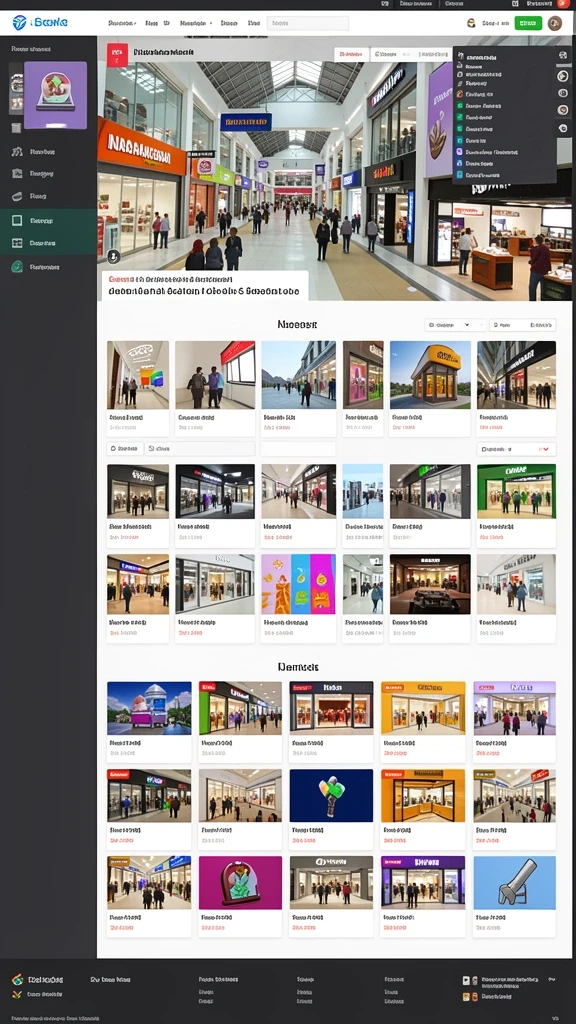The height and width of the screenshot is (1024, 576).
Task: Click the green circle icon in sidebar
Action: click(17, 266)
